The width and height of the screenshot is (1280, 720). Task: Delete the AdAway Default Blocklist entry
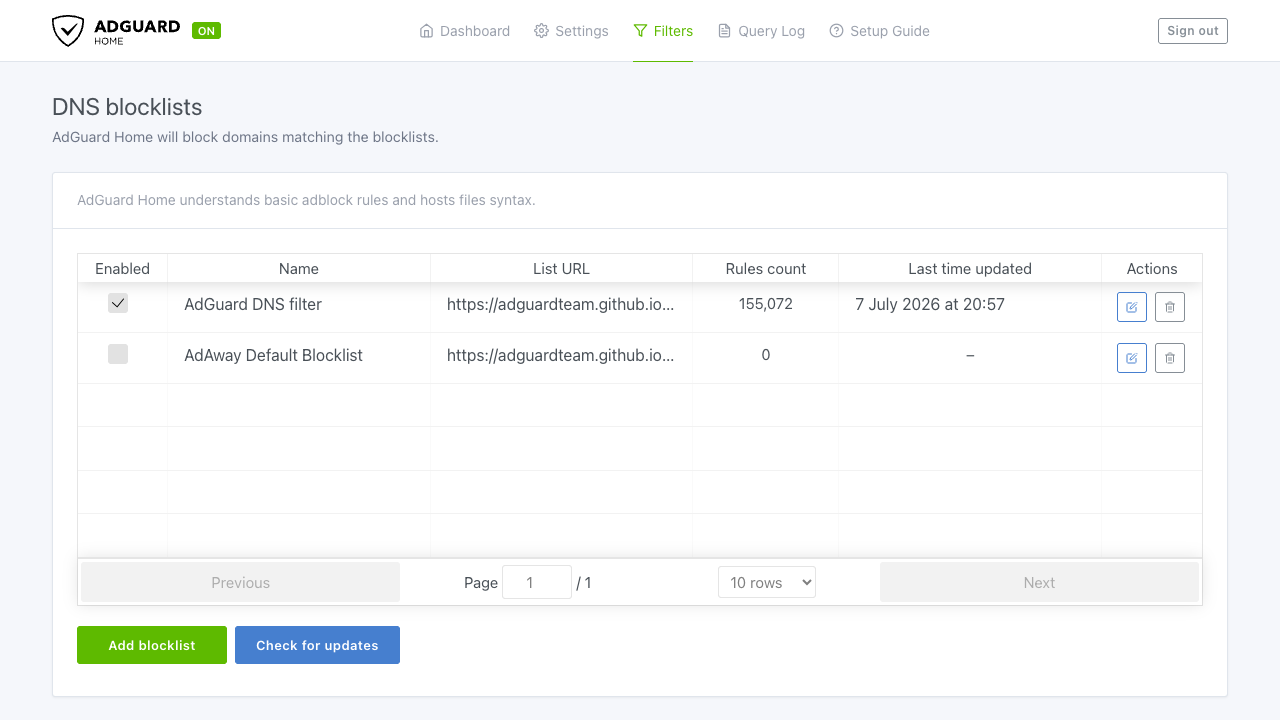coord(1170,358)
